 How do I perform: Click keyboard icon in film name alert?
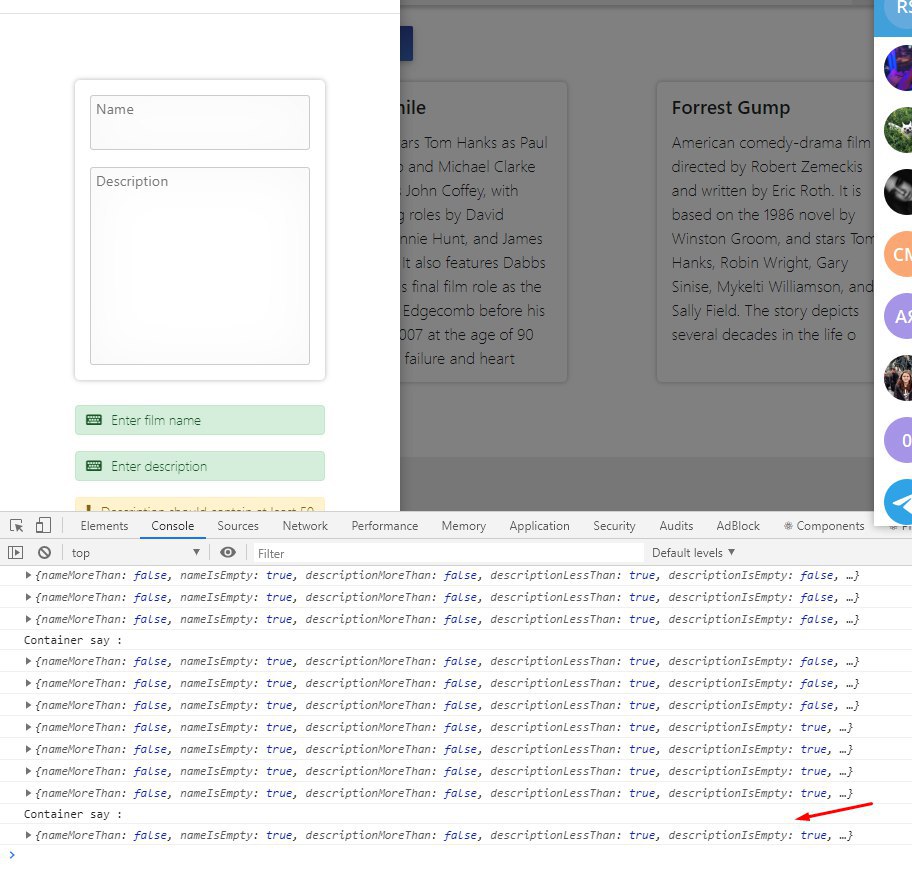click(94, 420)
